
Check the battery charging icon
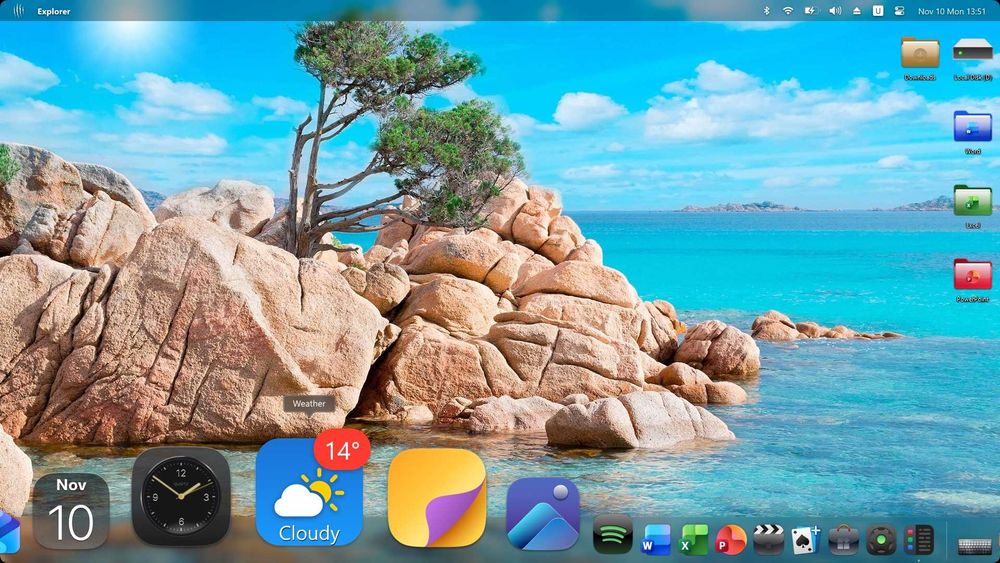pos(811,11)
